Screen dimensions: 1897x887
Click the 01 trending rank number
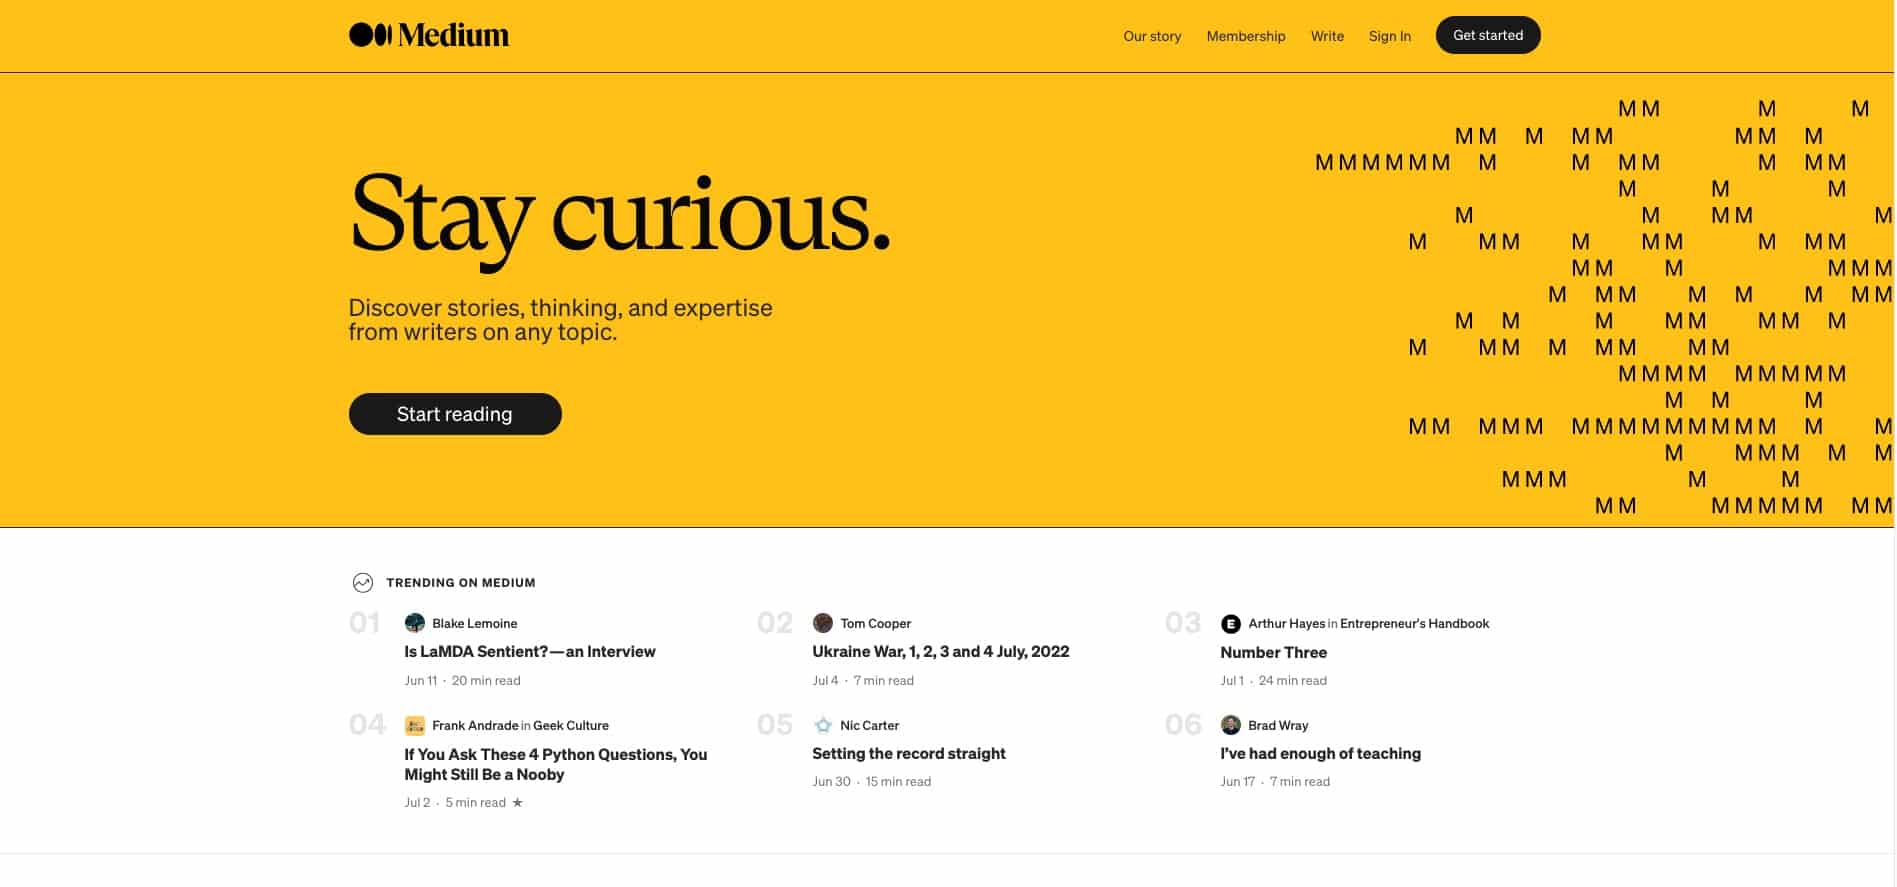[364, 623]
